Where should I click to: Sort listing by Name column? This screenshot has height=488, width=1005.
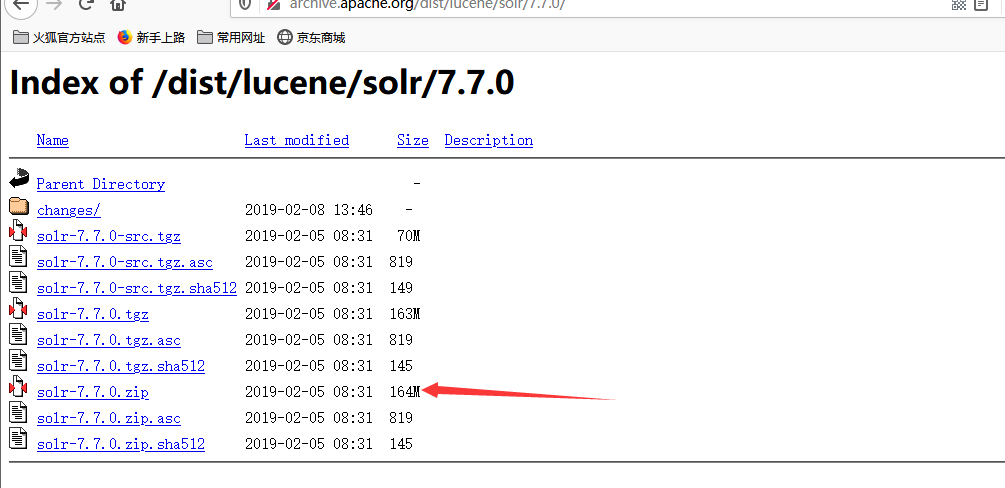coord(53,140)
